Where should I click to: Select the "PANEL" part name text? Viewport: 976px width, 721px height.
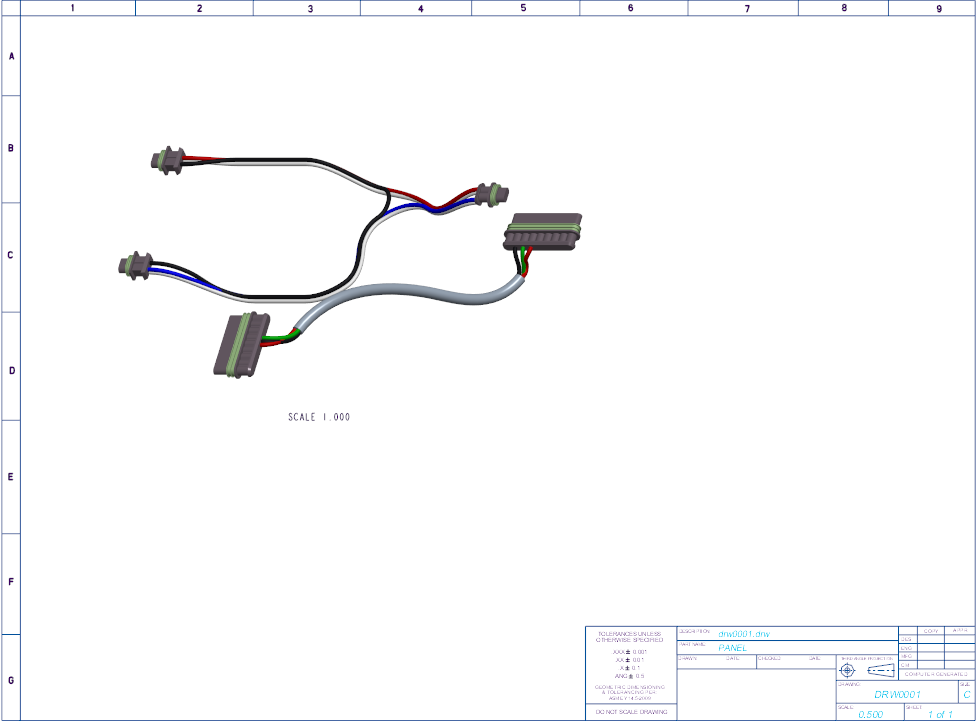[732, 648]
